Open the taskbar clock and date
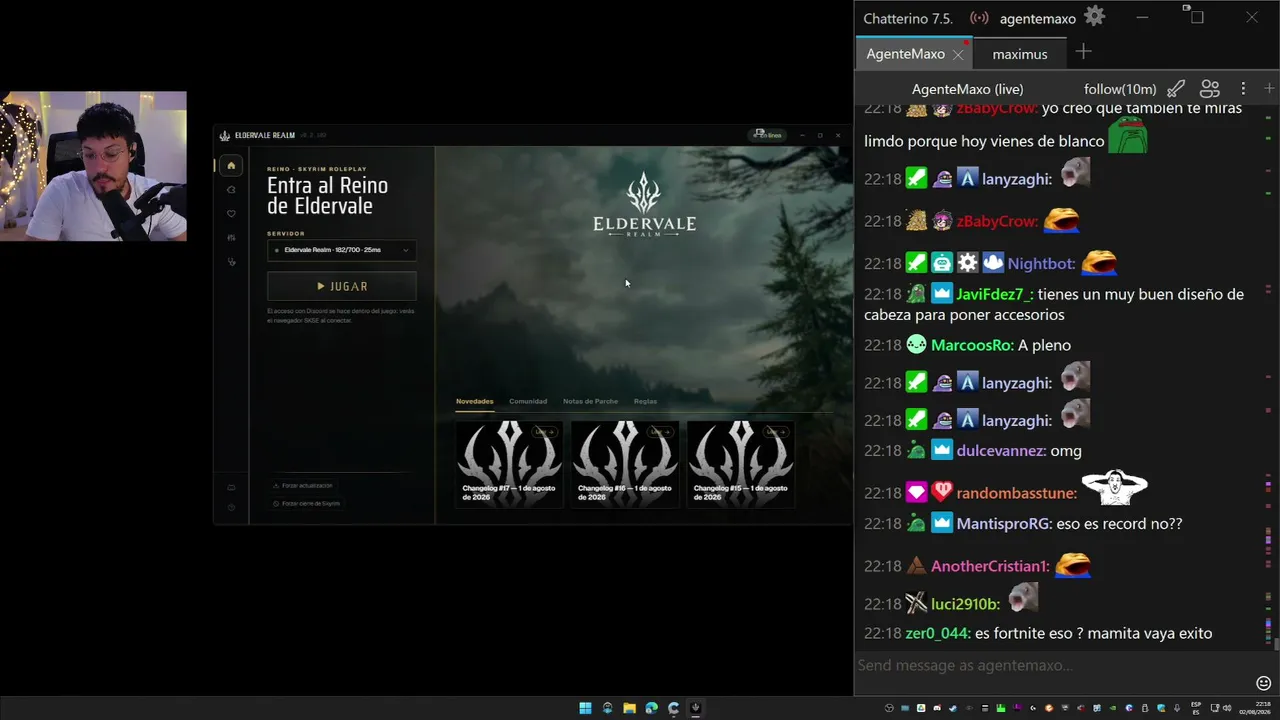Image resolution: width=1280 pixels, height=720 pixels. point(1253,708)
